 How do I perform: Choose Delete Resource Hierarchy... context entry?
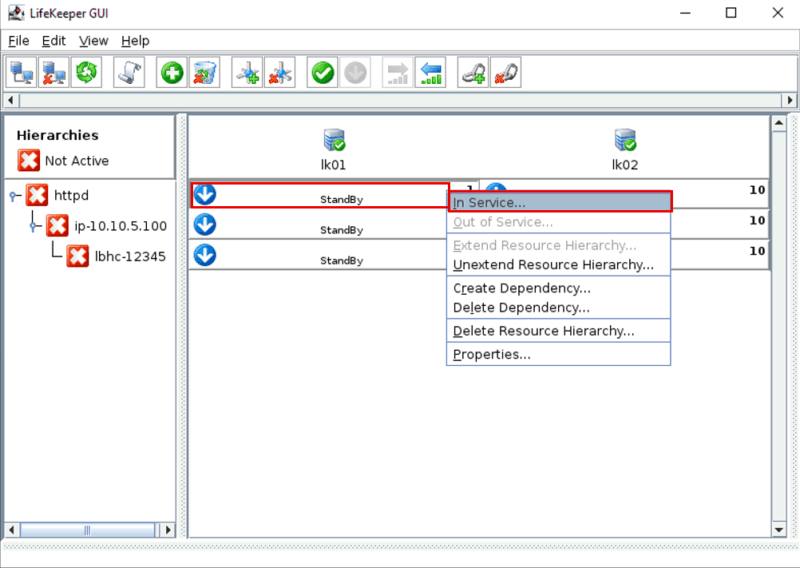pos(543,331)
